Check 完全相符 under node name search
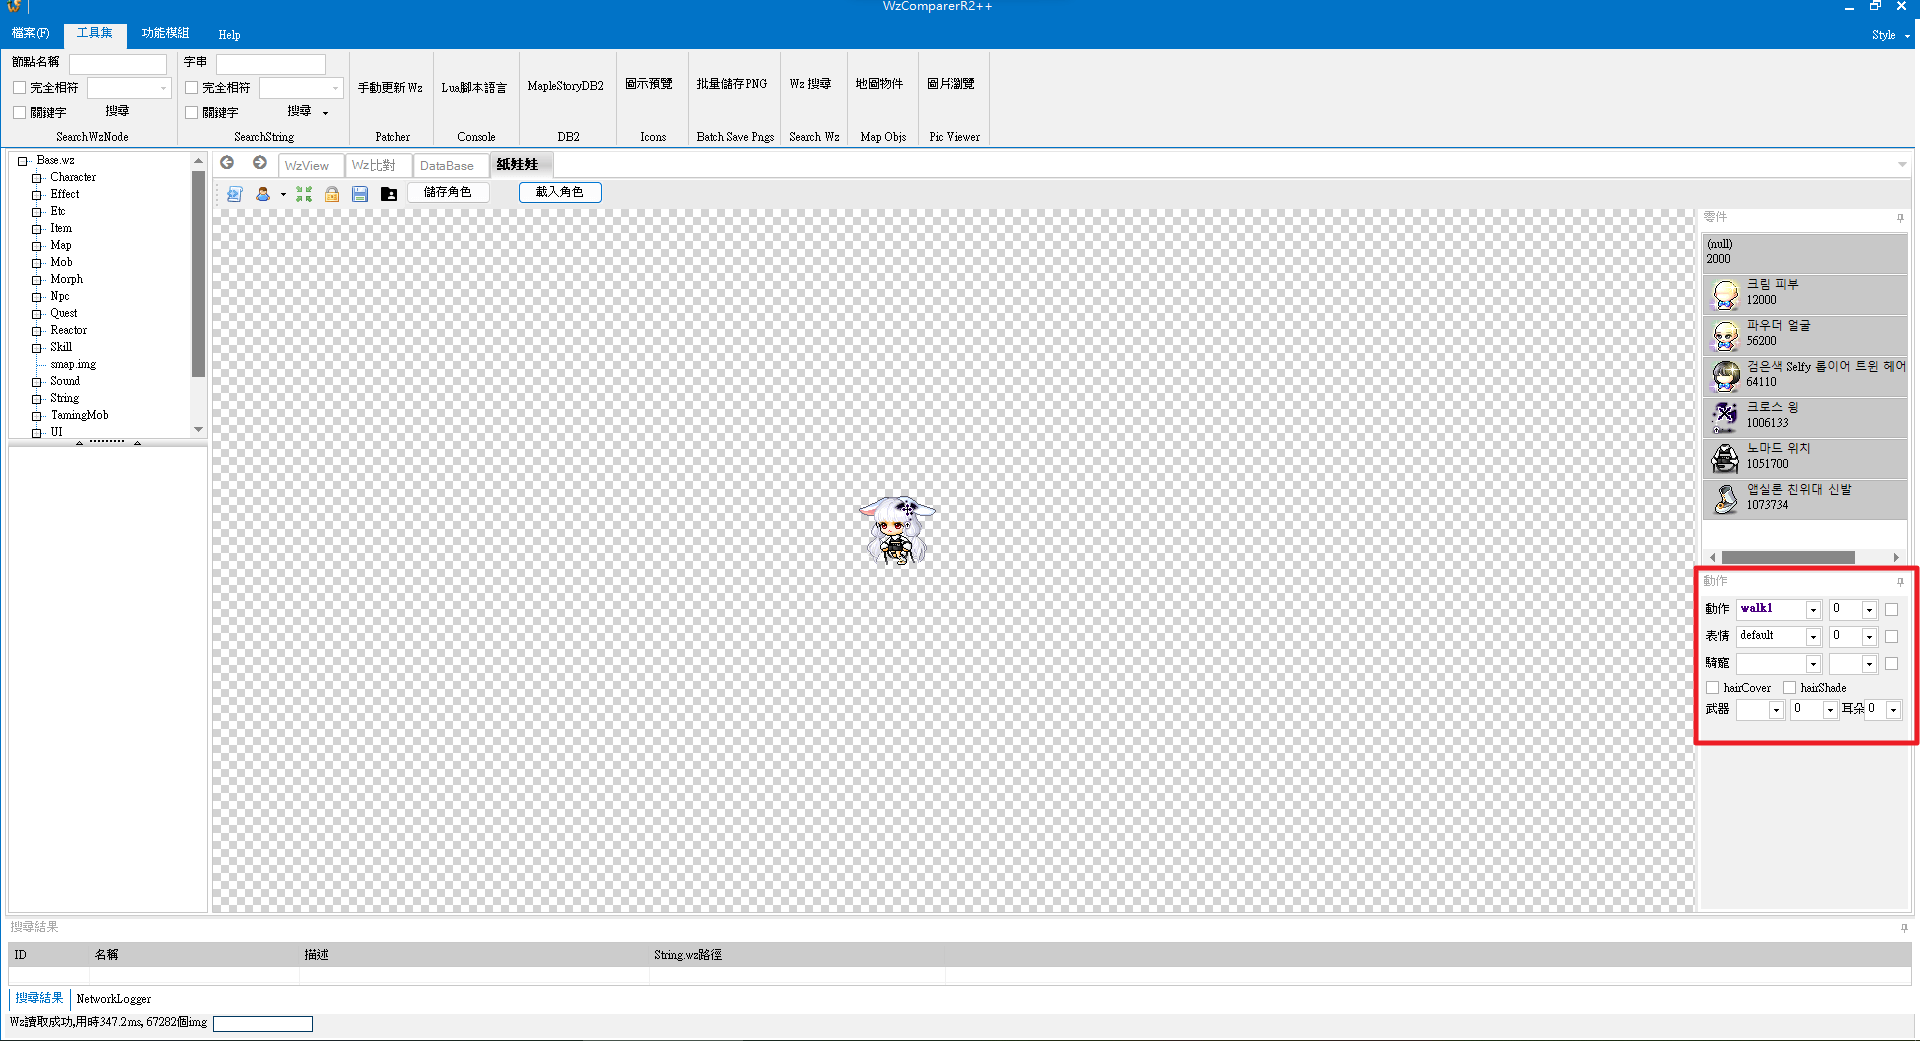This screenshot has width=1920, height=1041. pyautogui.click(x=19, y=88)
